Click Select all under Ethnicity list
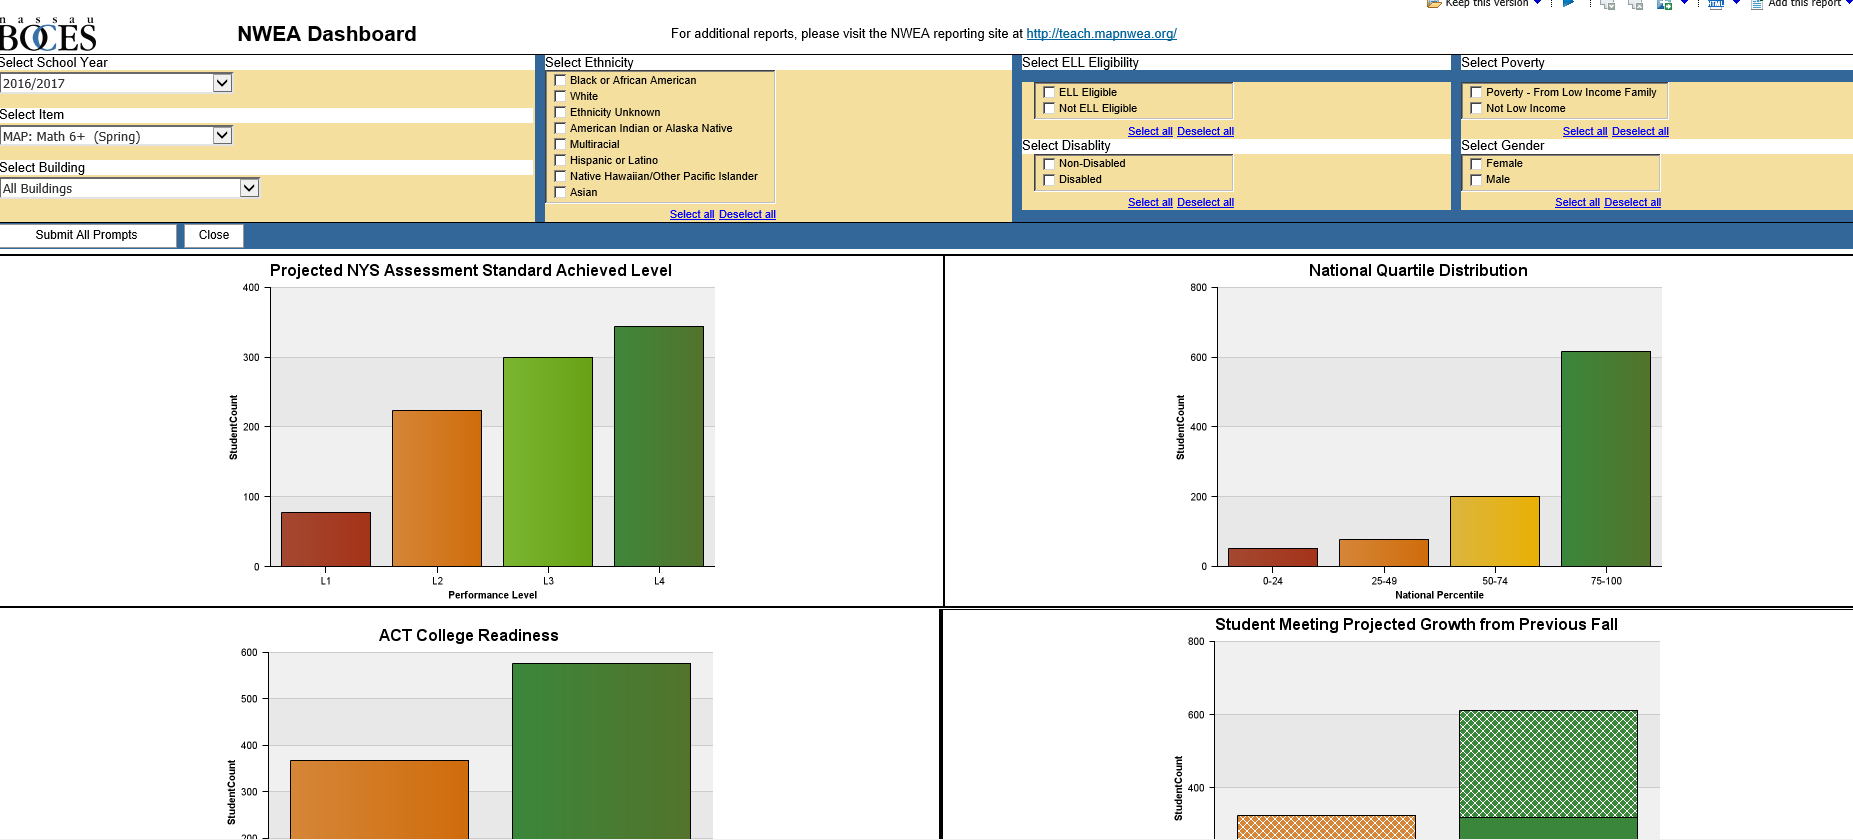The image size is (1853, 840). click(692, 214)
